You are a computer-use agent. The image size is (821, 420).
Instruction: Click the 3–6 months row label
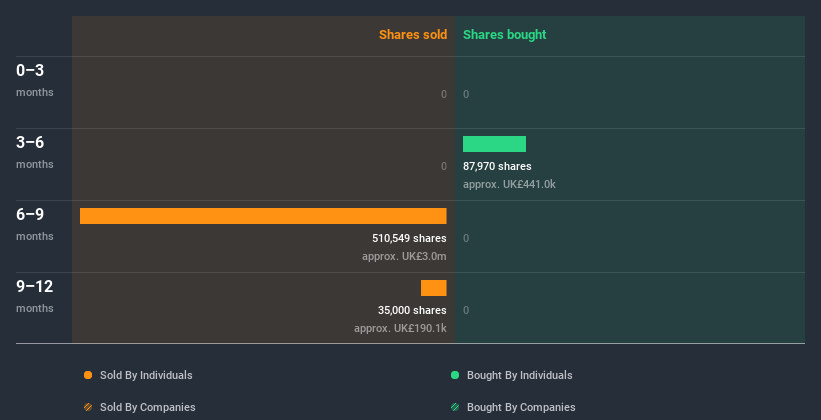(35, 152)
